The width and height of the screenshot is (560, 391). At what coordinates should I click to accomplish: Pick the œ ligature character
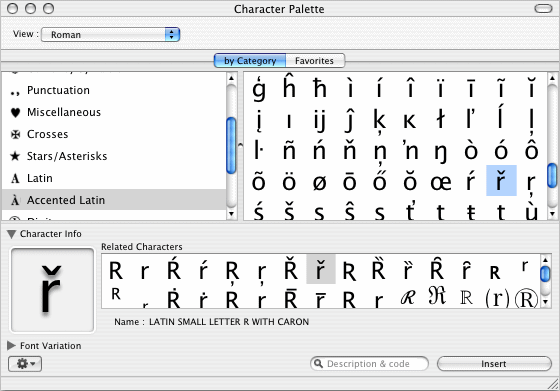(440, 182)
